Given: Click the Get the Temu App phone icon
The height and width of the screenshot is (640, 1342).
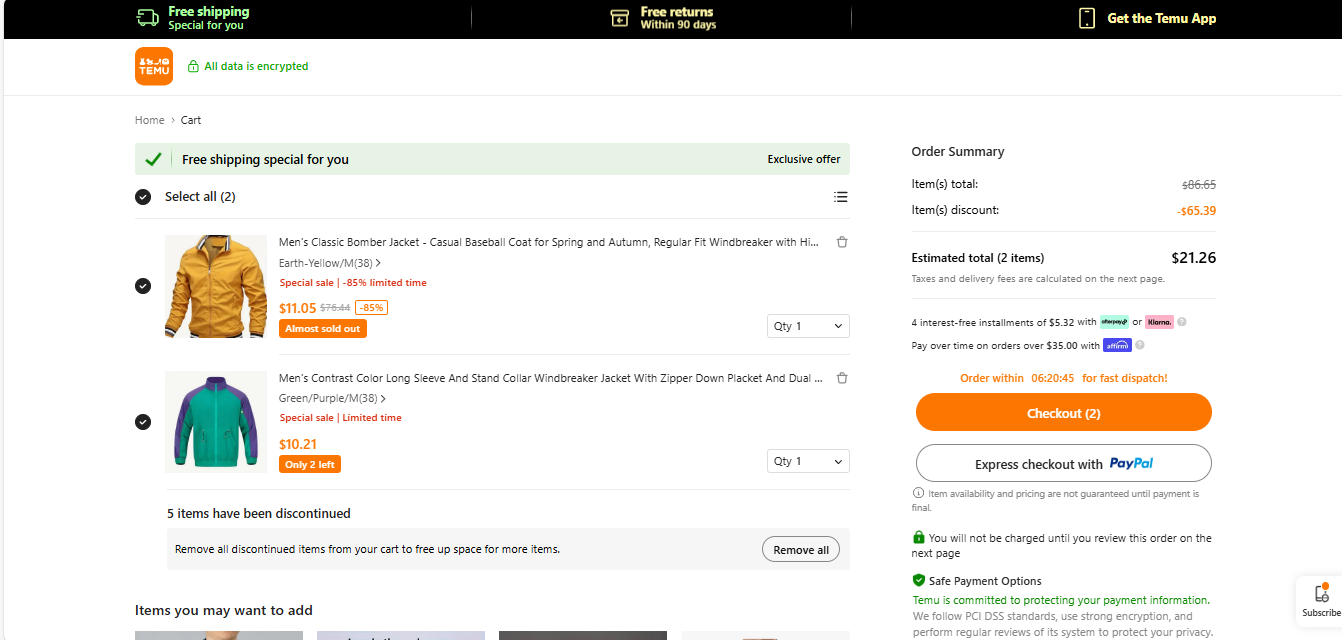Looking at the screenshot, I should [x=1087, y=18].
